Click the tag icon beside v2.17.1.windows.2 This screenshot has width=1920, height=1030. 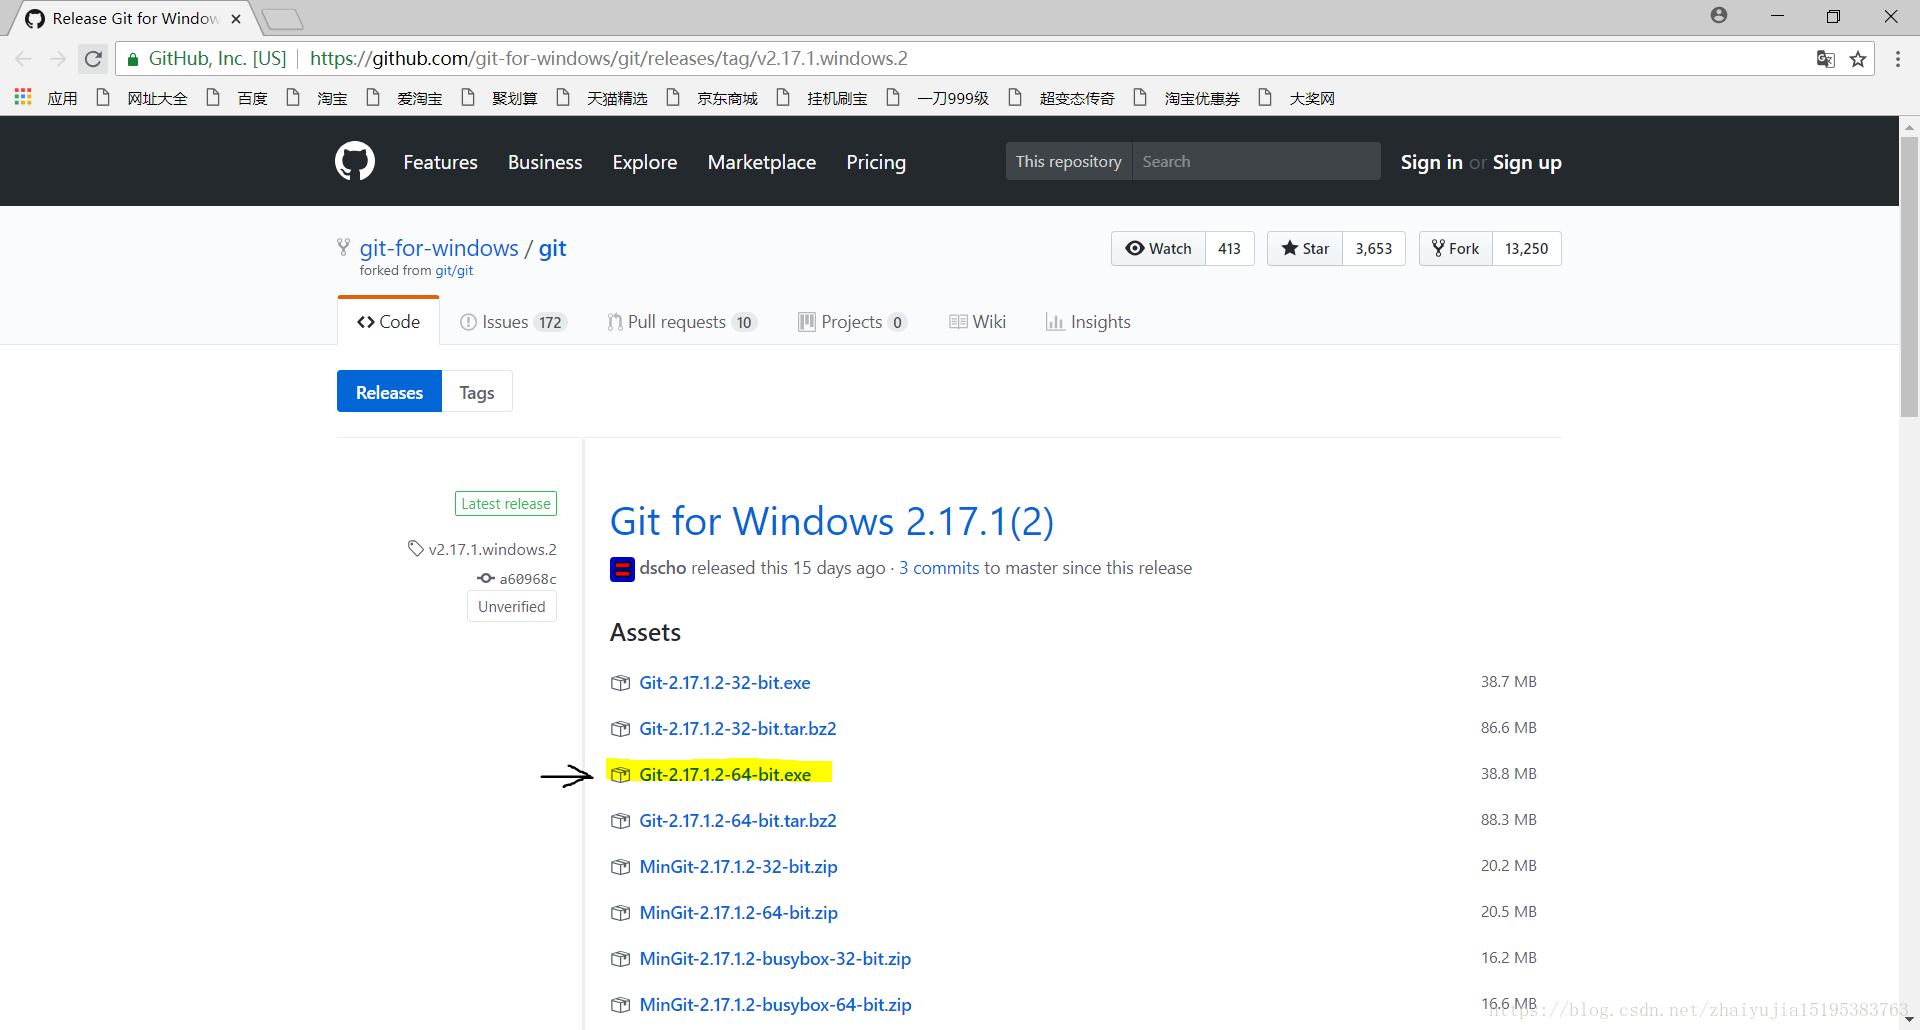pos(416,548)
